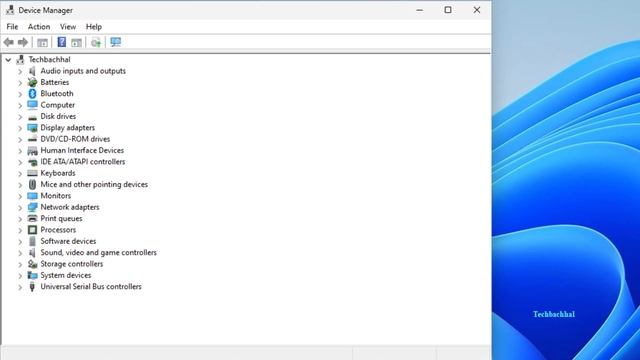Click the blue Help question-mark toolbar icon
The height and width of the screenshot is (360, 640).
61,42
